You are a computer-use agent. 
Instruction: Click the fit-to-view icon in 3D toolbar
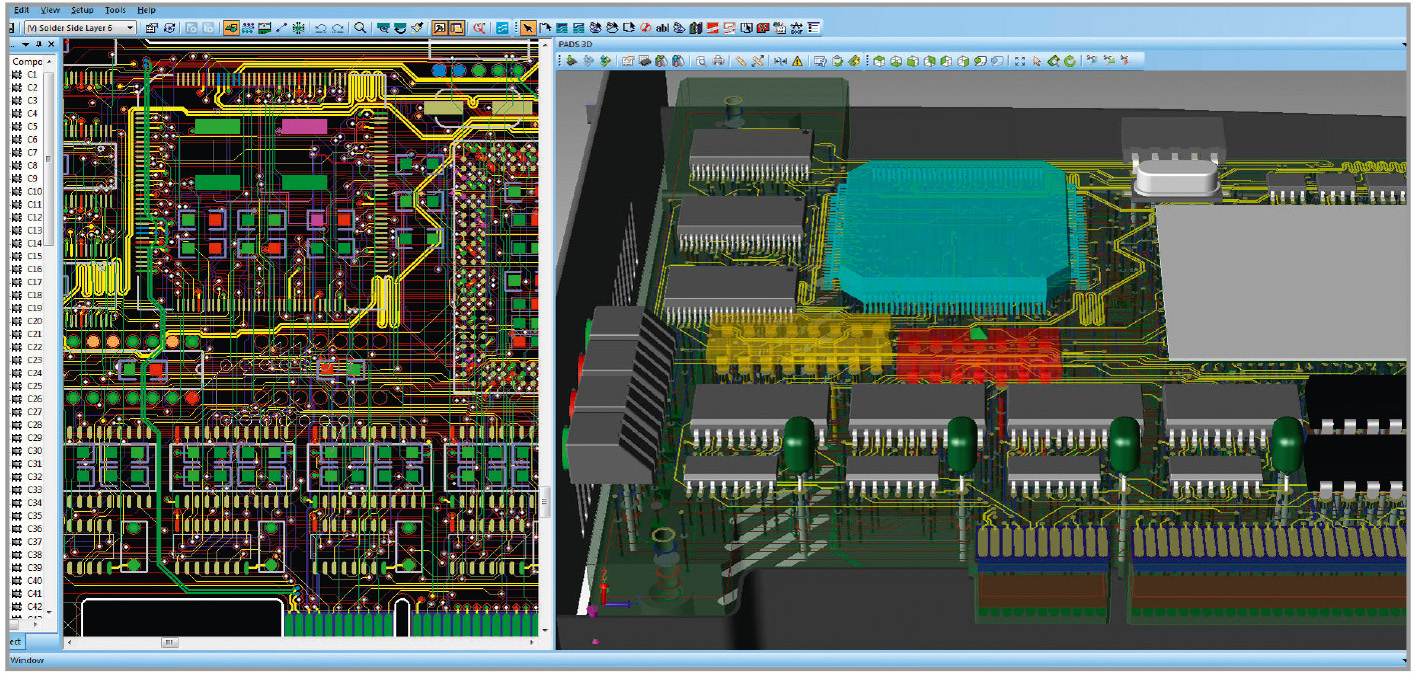tap(1019, 61)
